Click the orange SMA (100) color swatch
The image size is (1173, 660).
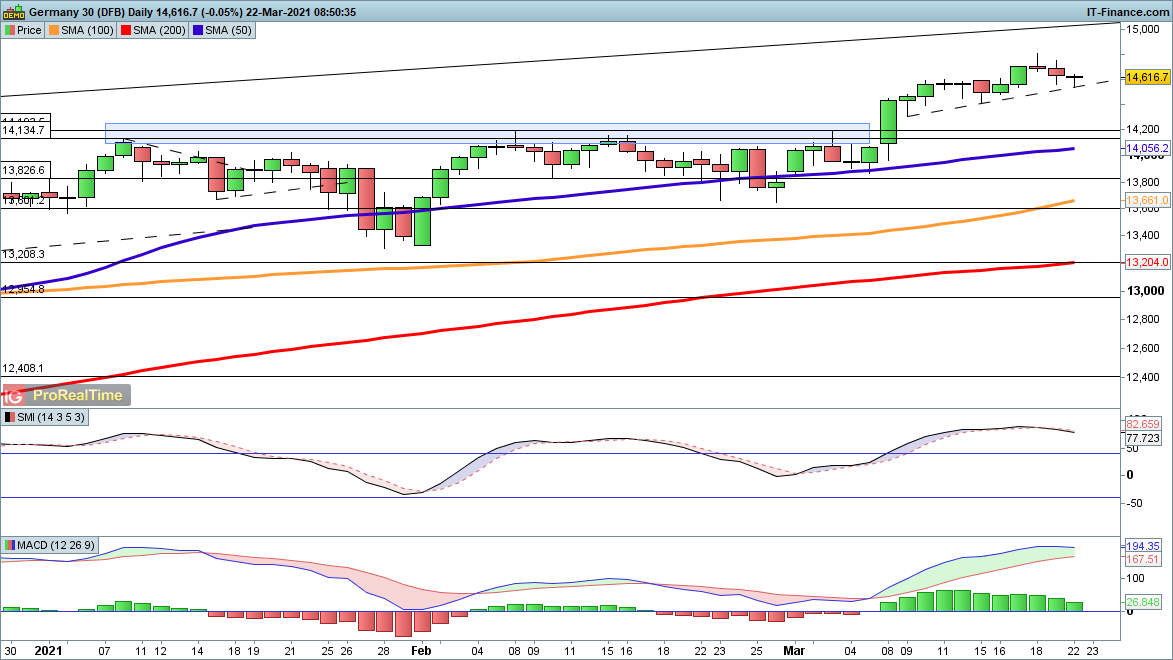(x=54, y=30)
